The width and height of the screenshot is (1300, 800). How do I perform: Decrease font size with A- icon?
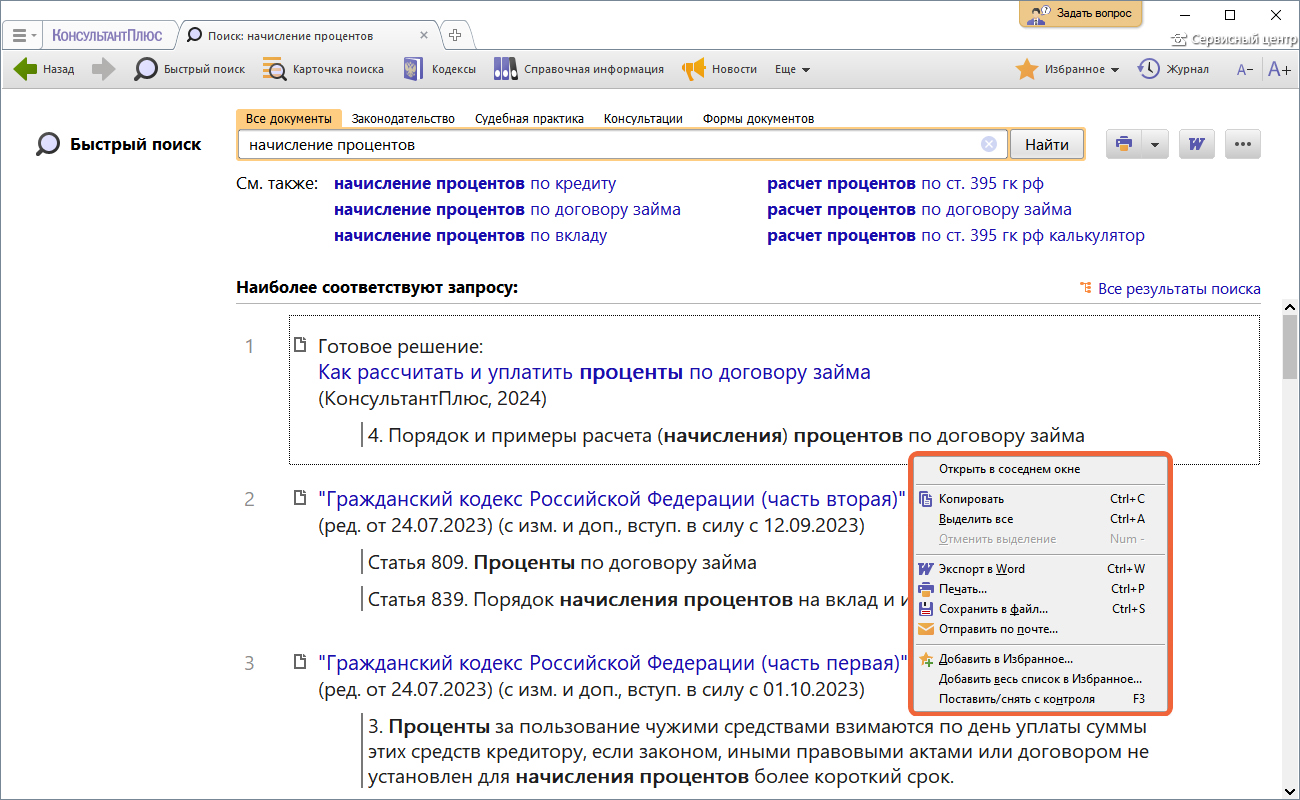click(x=1245, y=69)
